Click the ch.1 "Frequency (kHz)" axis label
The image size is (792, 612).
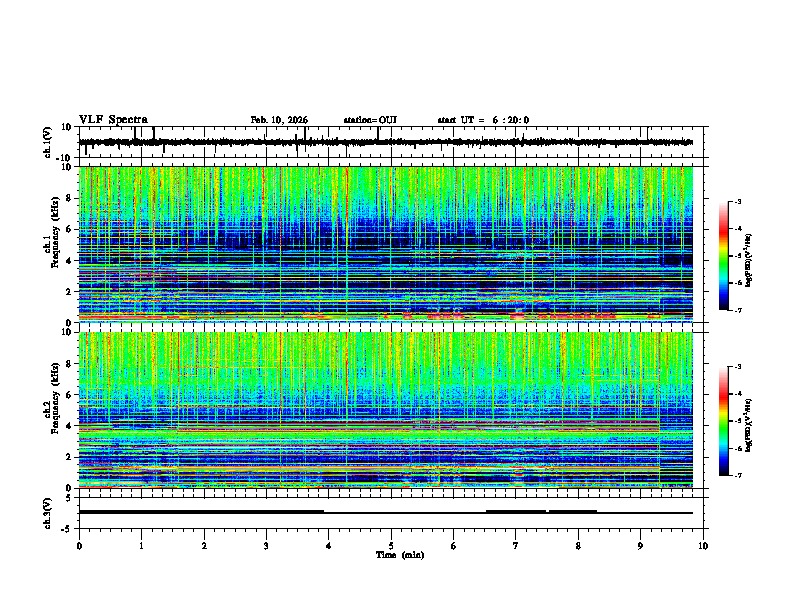click(x=55, y=232)
